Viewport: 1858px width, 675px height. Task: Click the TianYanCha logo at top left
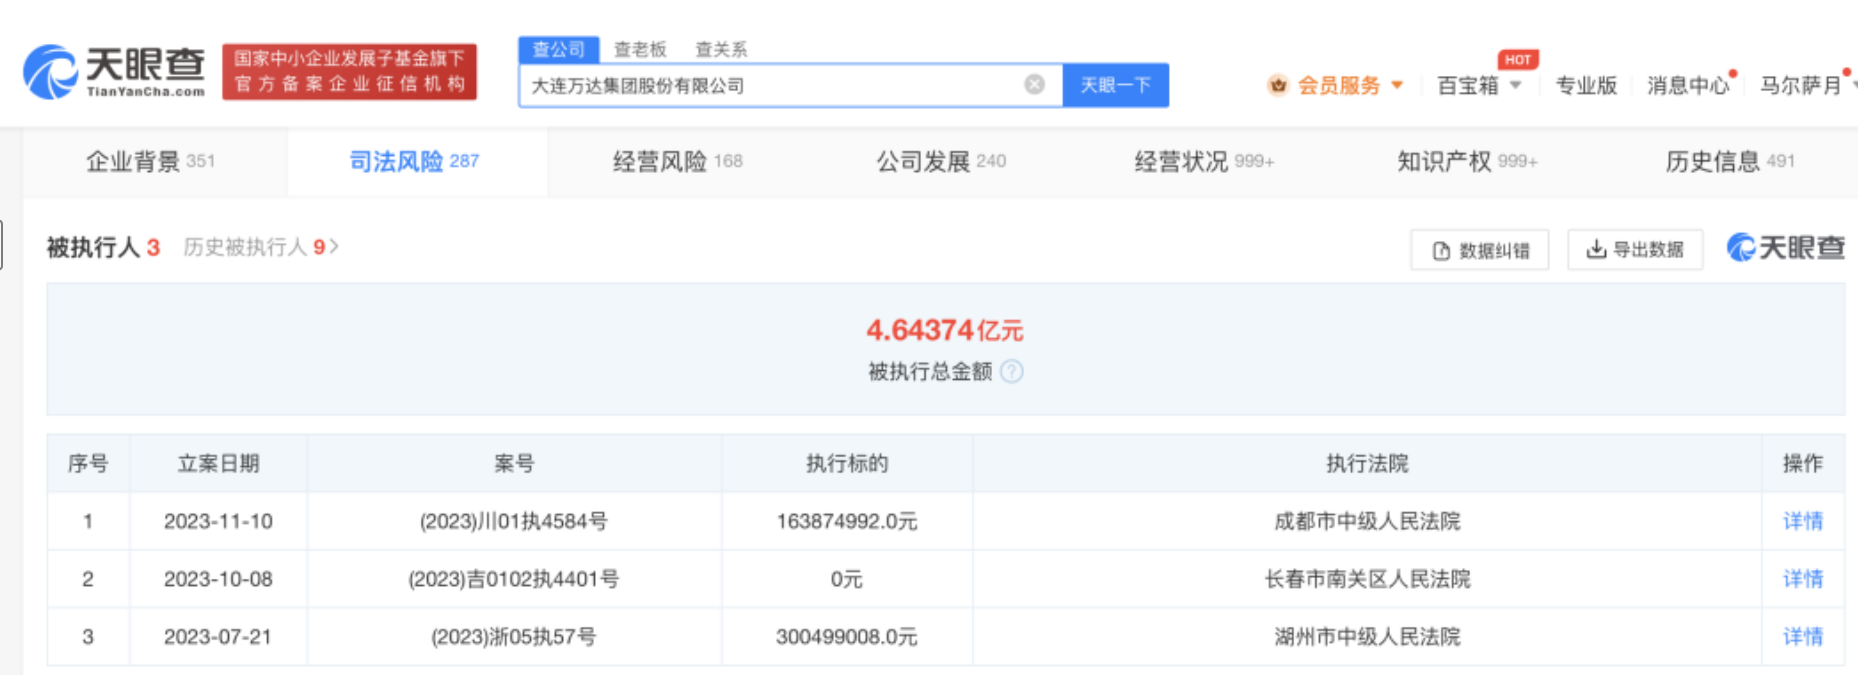[x=114, y=71]
